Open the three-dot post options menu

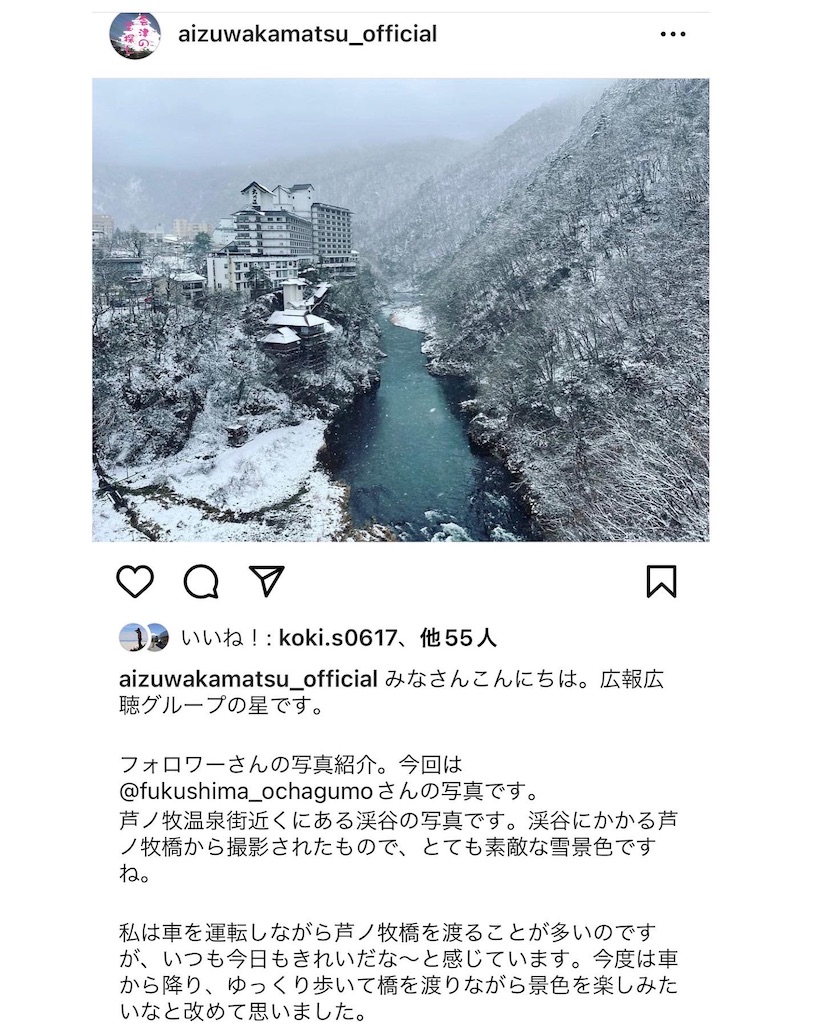[673, 34]
